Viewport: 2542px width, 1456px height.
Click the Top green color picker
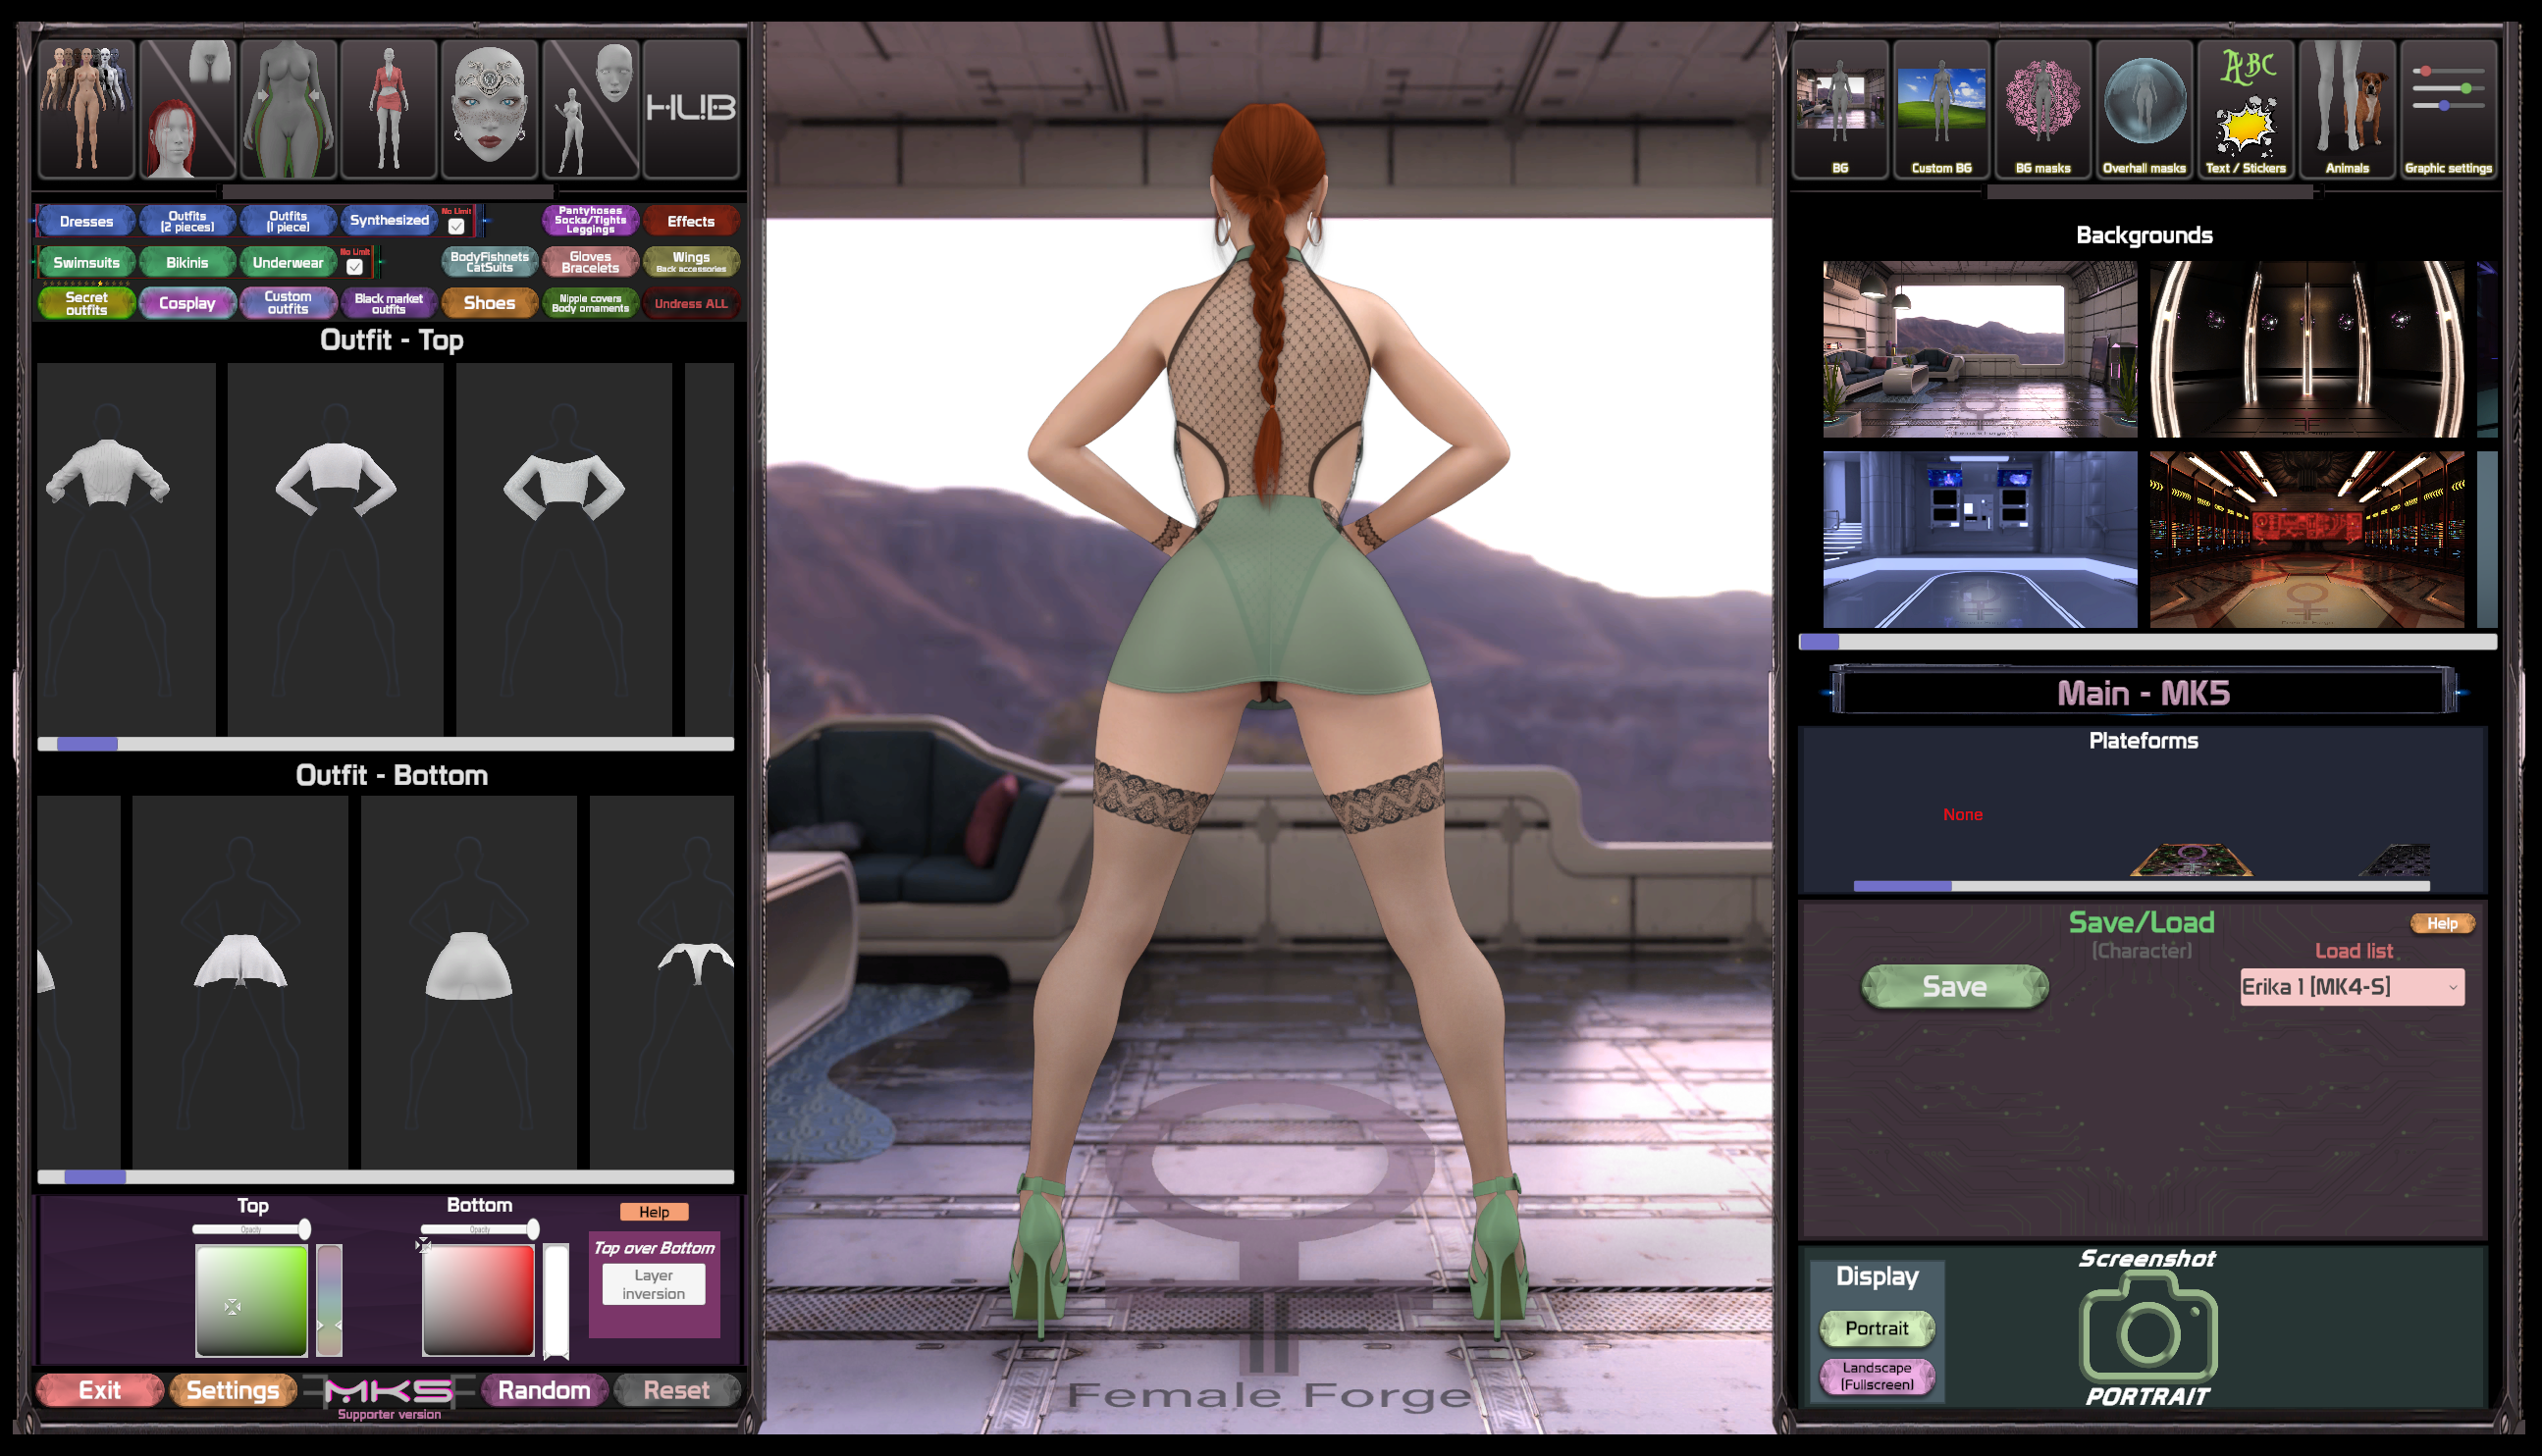point(251,1300)
